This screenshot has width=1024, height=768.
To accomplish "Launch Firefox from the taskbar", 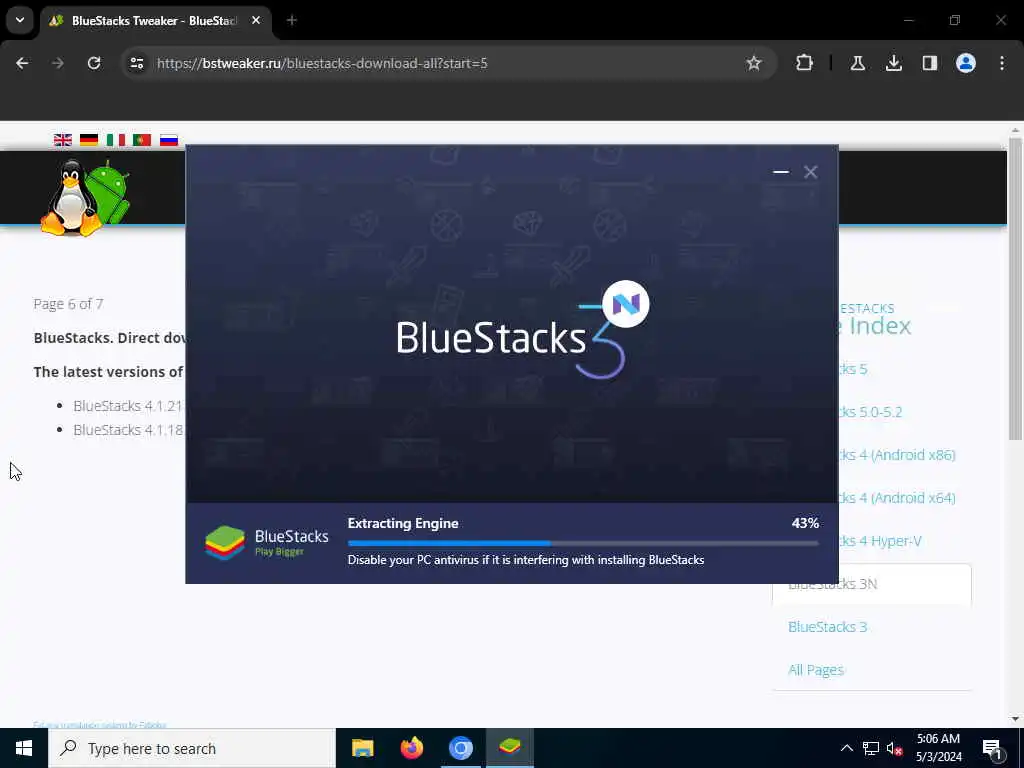I will pos(411,748).
